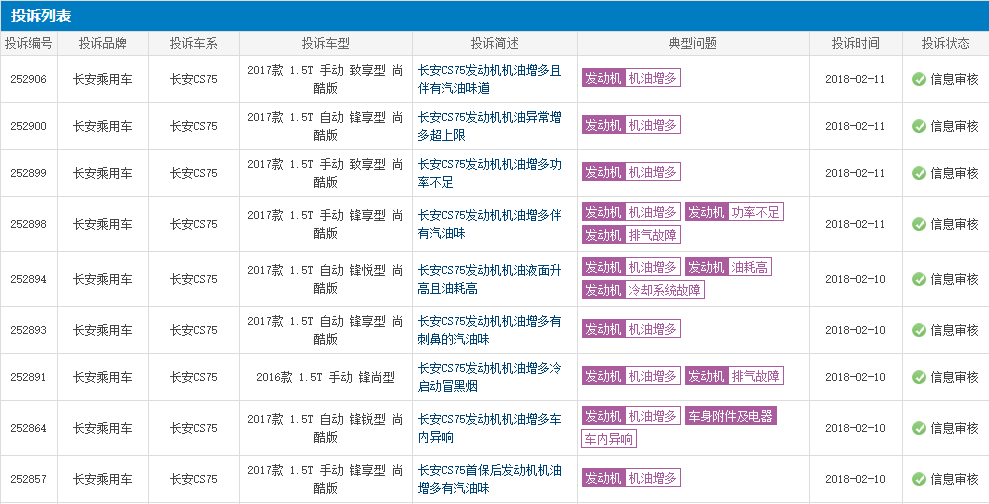Click the green check icon for complaint 252898
The height and width of the screenshot is (504, 989).
pyautogui.click(x=918, y=224)
